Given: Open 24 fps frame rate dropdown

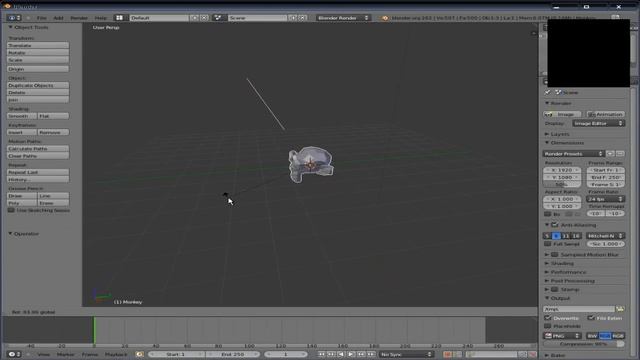Looking at the screenshot, I should coord(605,199).
